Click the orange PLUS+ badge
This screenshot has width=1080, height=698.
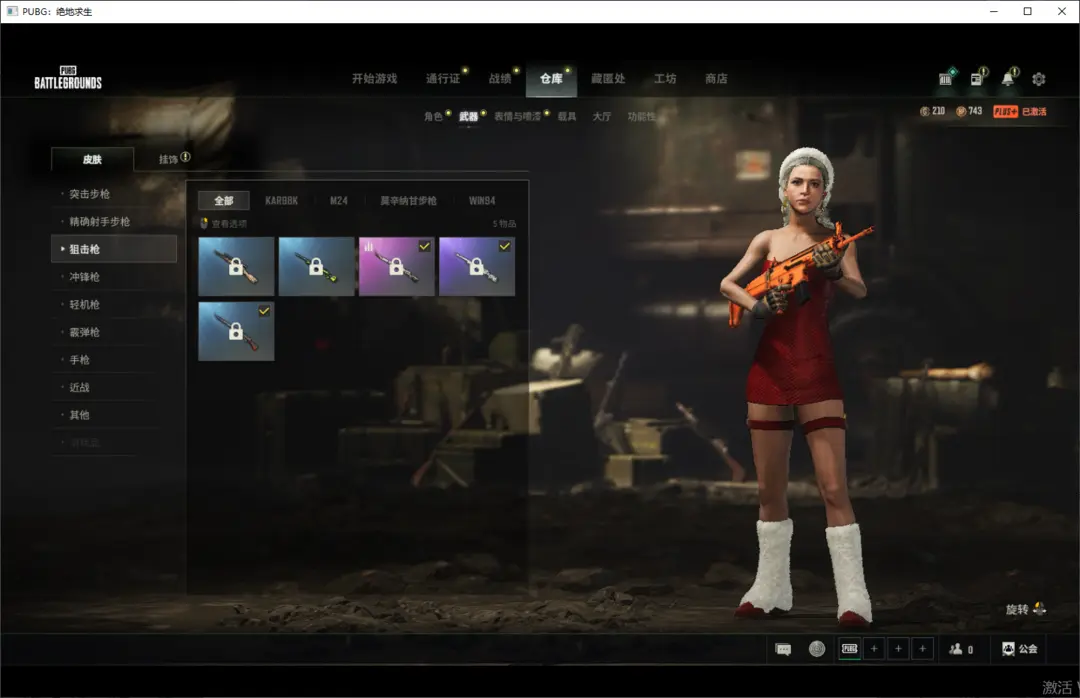[x=1006, y=112]
